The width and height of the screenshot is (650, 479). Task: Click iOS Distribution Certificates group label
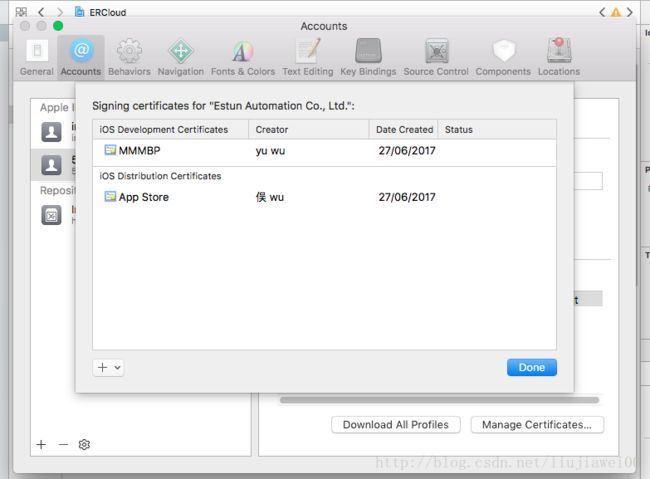point(160,176)
